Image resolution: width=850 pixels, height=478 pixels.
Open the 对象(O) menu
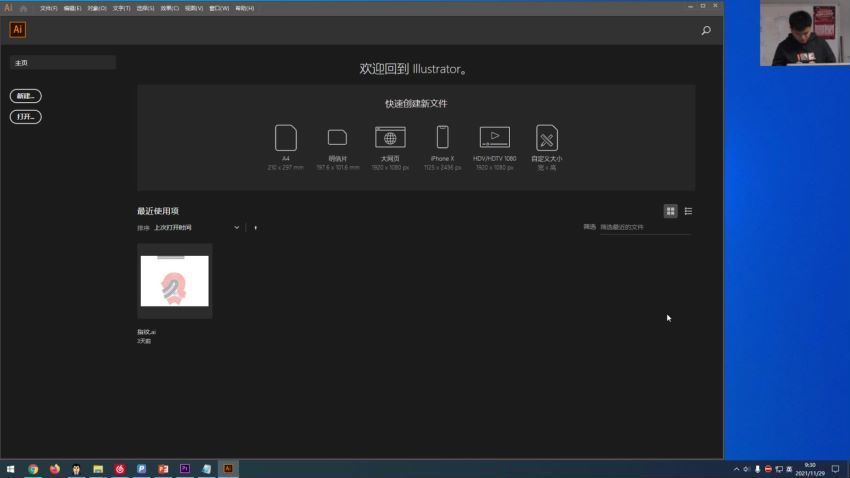pyautogui.click(x=97, y=8)
